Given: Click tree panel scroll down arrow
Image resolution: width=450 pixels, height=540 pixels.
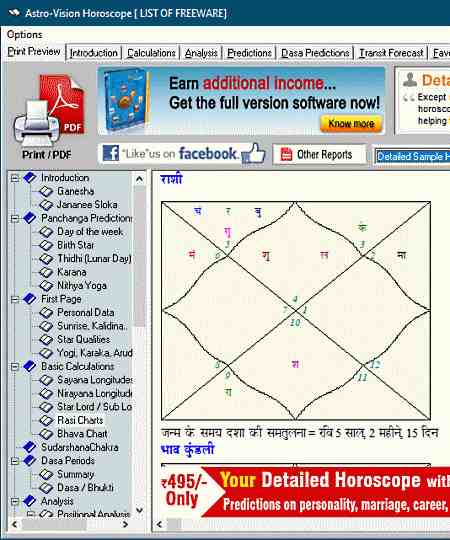Looking at the screenshot, I should coord(139,510).
